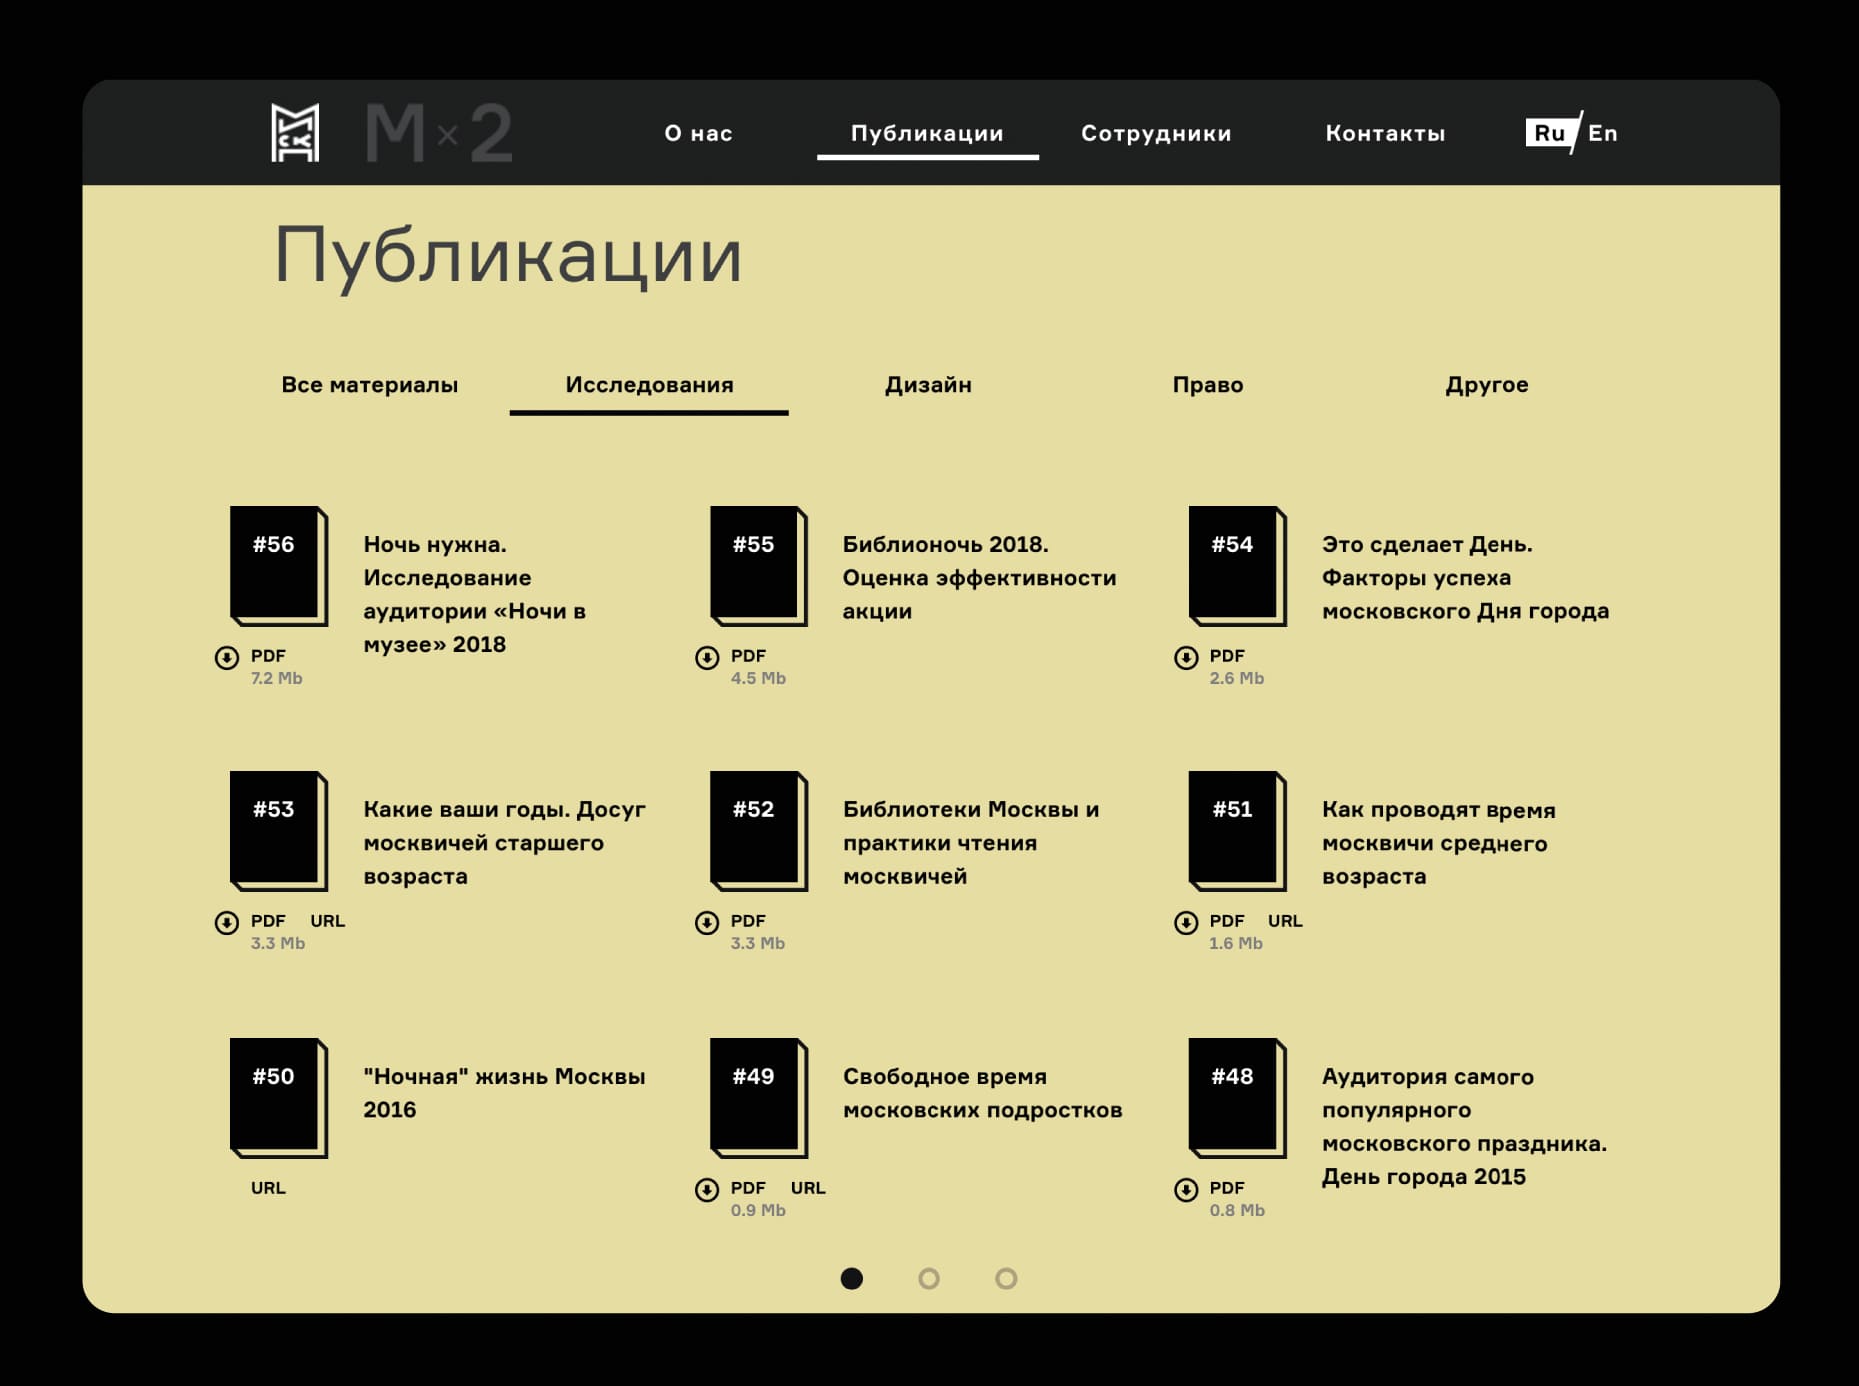Go to second pagination dot
Viewport: 1859px width, 1386px height.
tap(929, 1279)
